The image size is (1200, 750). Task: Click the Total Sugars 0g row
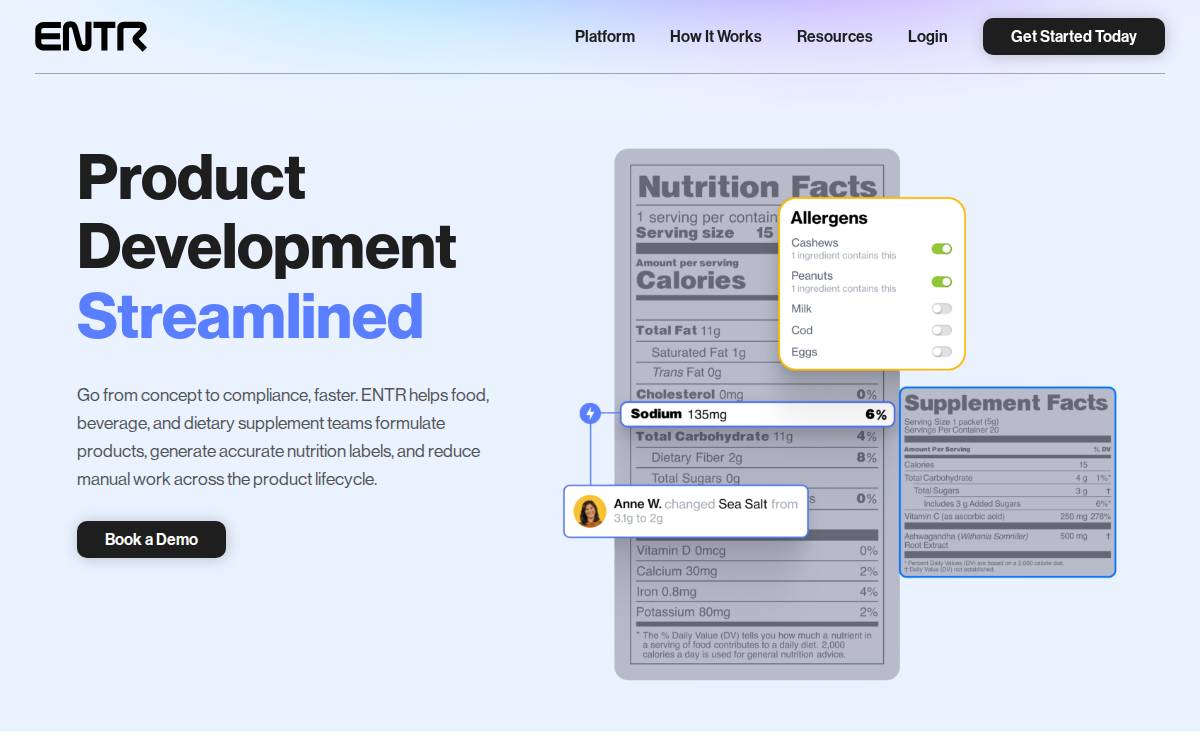tap(757, 478)
